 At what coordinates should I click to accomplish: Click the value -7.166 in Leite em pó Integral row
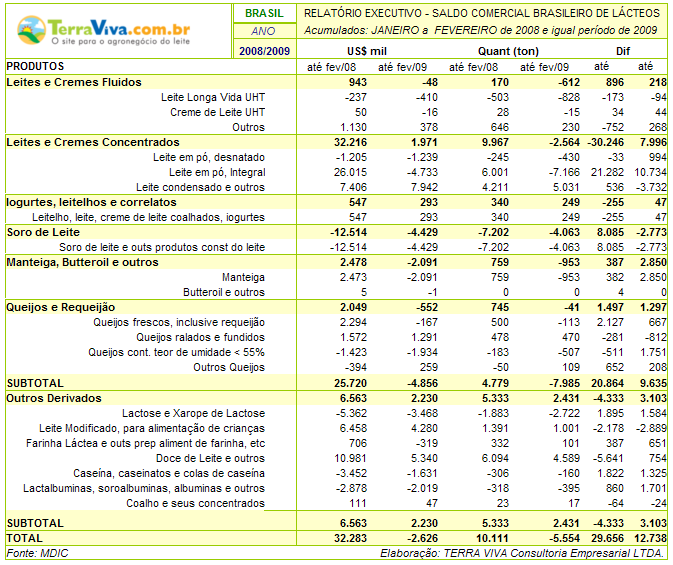pyautogui.click(x=564, y=173)
